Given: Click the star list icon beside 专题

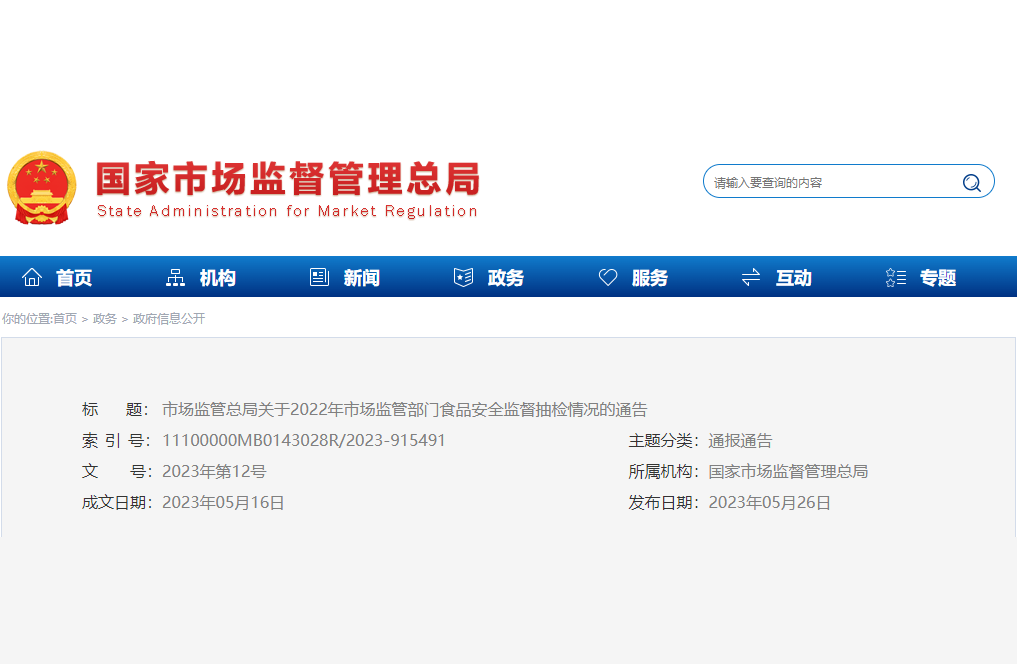Looking at the screenshot, I should point(896,278).
